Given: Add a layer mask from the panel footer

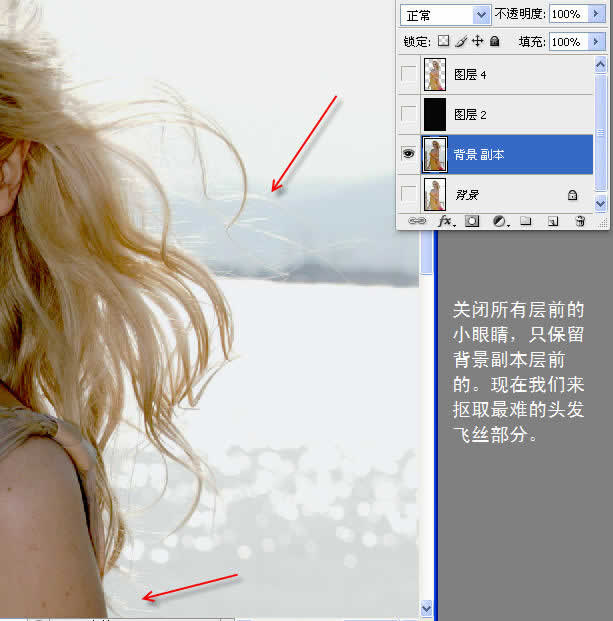Looking at the screenshot, I should pos(472,221).
